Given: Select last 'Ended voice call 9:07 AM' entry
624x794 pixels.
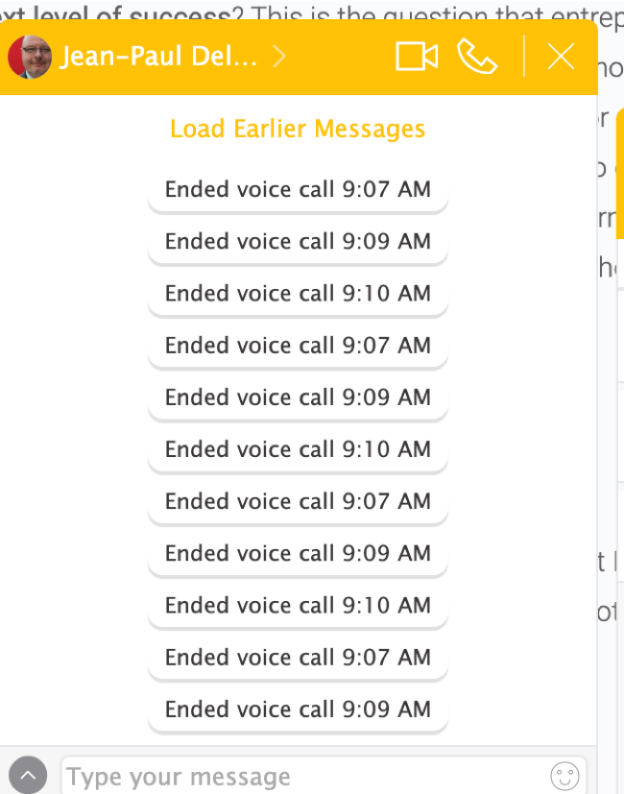Looking at the screenshot, I should click(x=298, y=658).
